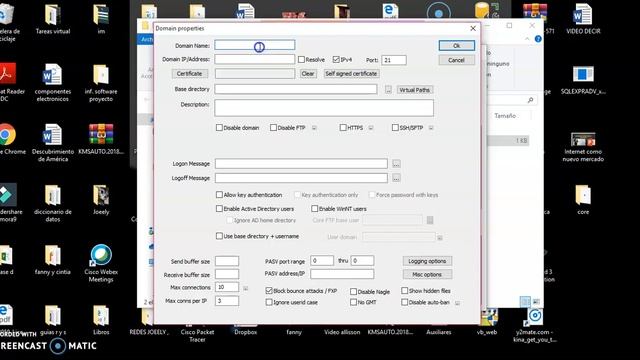
Task: Enable Disable auto-ban checkbox
Action: (404, 302)
